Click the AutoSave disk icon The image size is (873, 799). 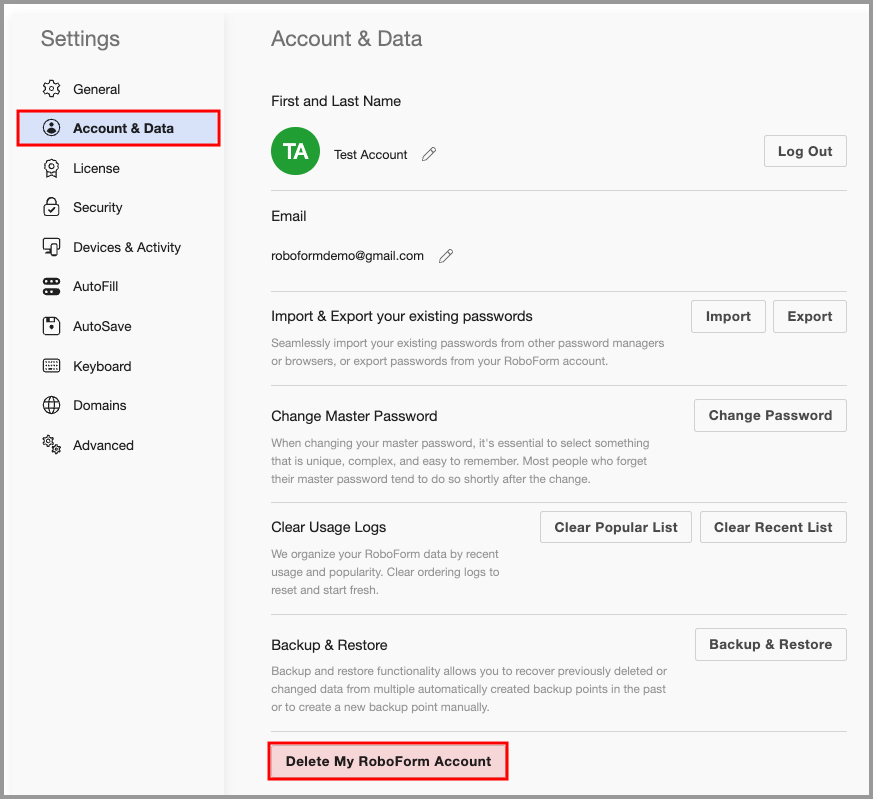(51, 326)
